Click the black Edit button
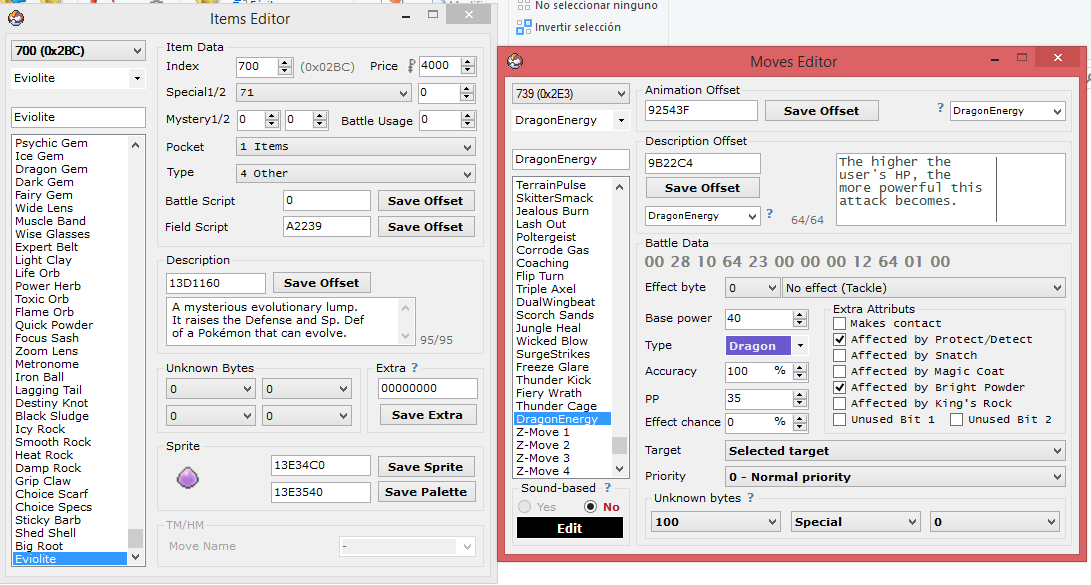 point(569,528)
